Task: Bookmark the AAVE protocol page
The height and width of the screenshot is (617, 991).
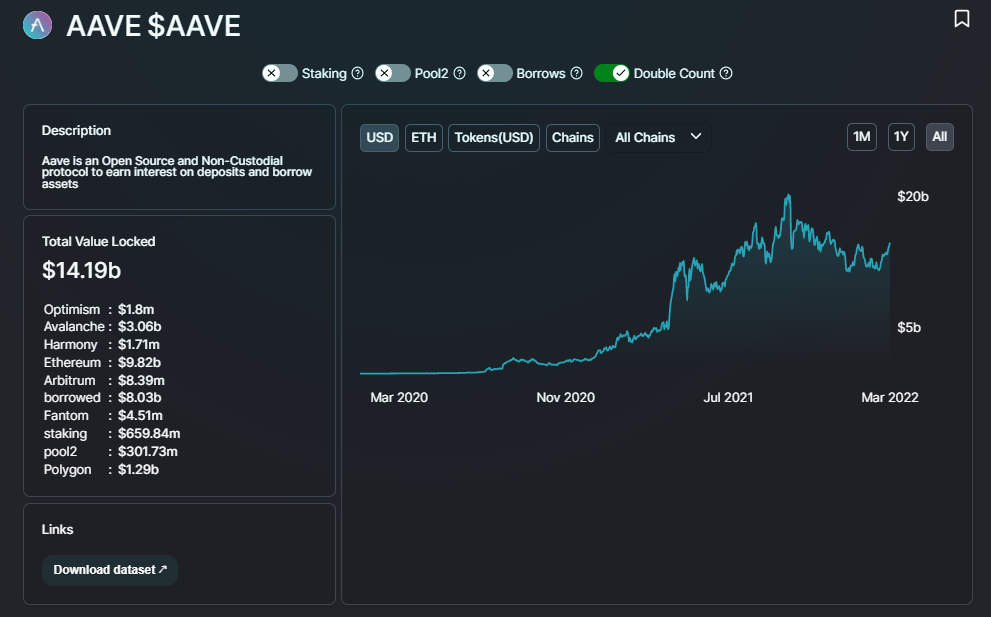Action: coord(961,18)
